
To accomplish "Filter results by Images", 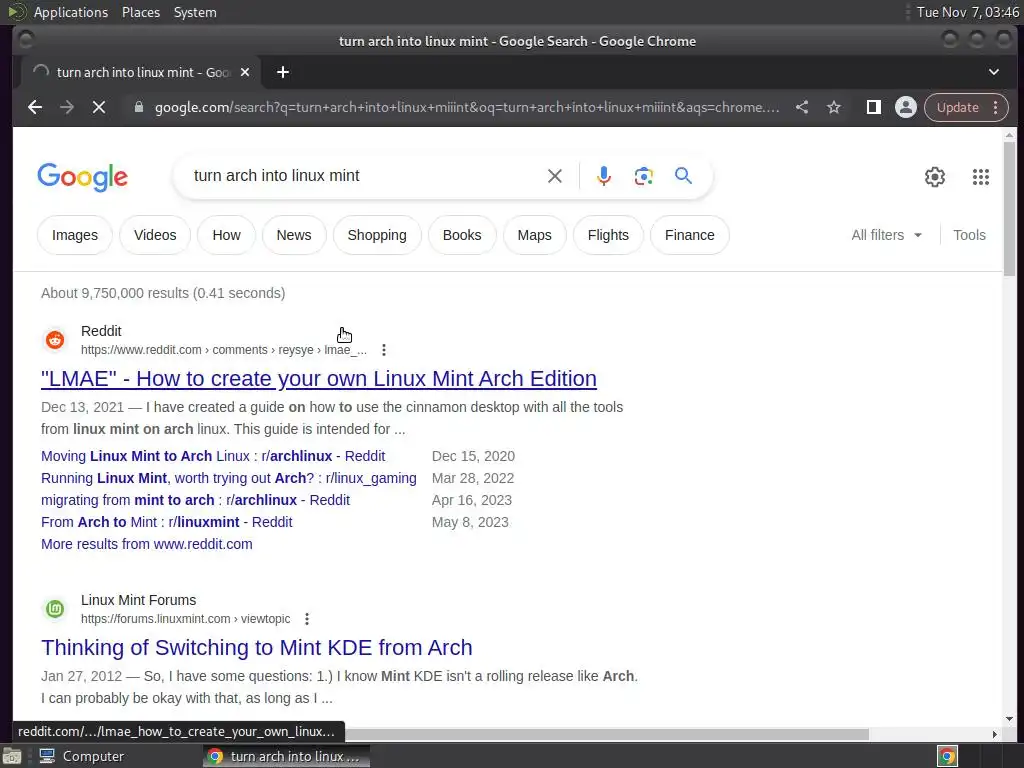I will click(74, 235).
